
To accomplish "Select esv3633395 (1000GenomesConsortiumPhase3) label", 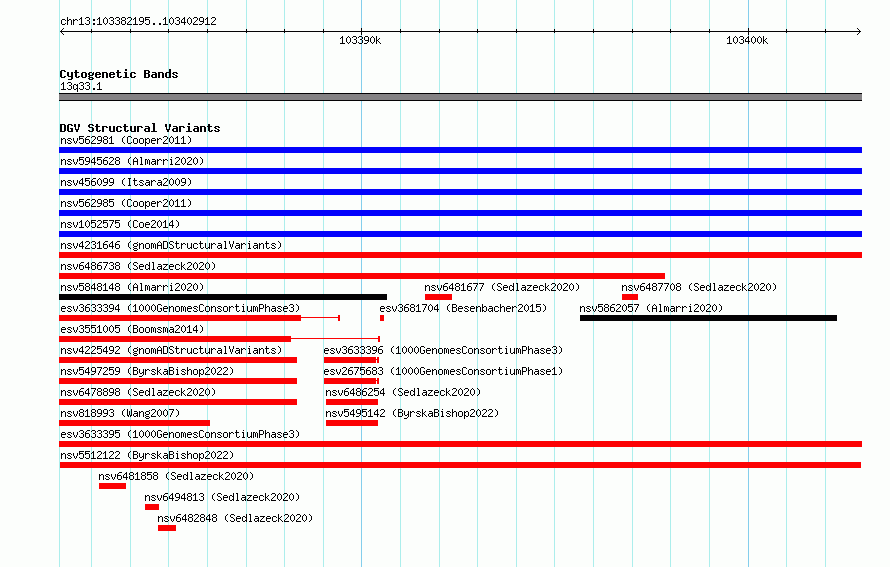I will tap(180, 434).
